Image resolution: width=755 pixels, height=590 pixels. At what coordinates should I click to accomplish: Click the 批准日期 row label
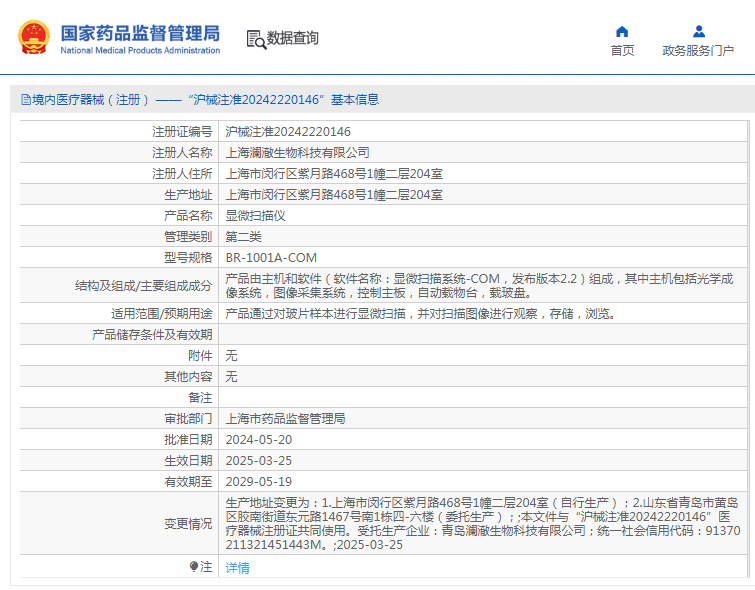188,440
